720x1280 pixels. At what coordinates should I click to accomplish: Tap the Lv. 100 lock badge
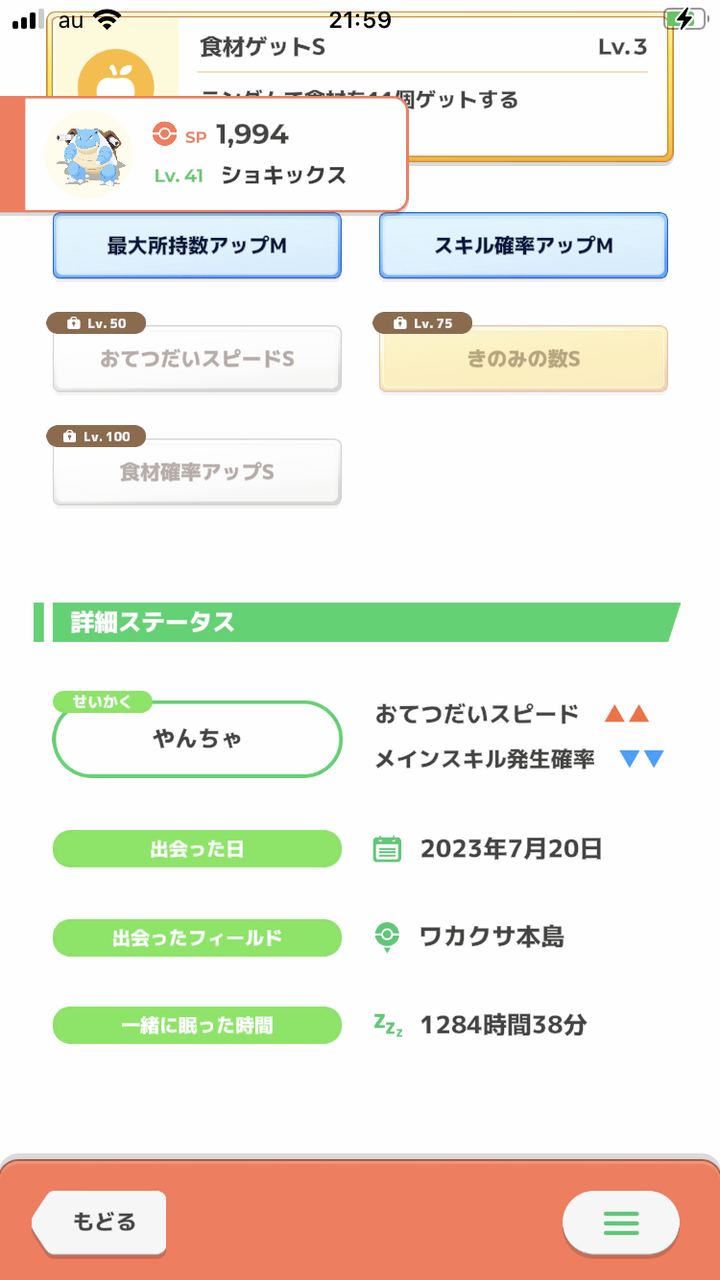point(96,436)
